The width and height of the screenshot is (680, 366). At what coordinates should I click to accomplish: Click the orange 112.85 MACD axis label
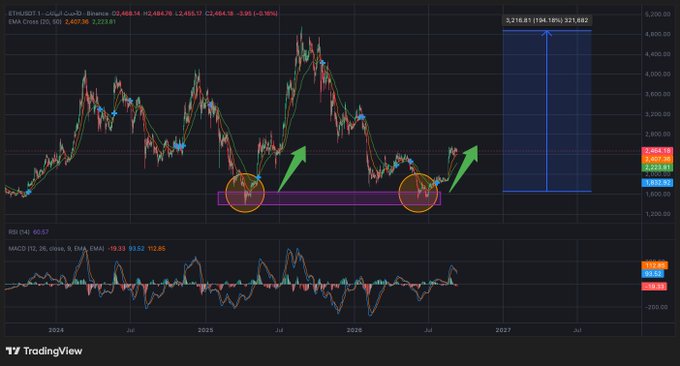pyautogui.click(x=654, y=265)
